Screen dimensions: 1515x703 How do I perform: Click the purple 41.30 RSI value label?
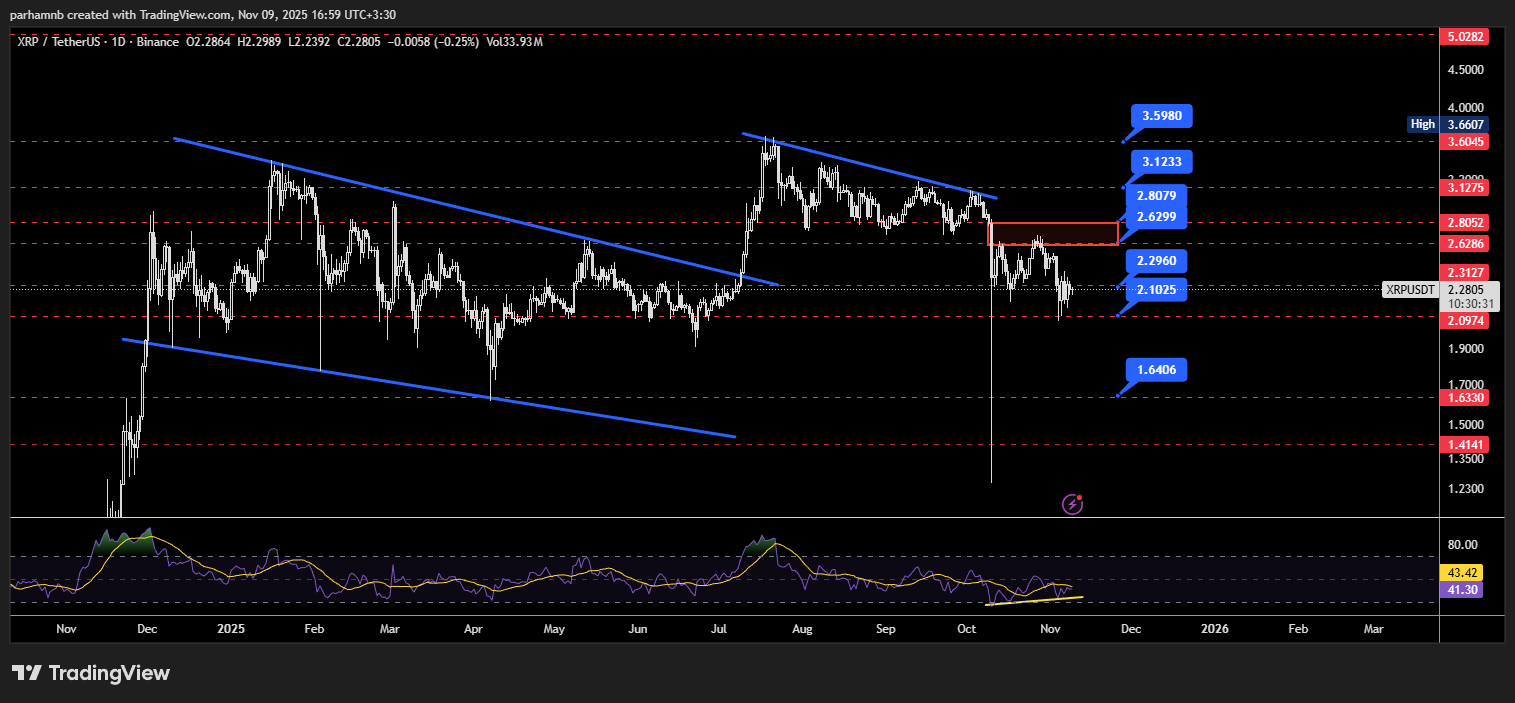click(x=1461, y=590)
